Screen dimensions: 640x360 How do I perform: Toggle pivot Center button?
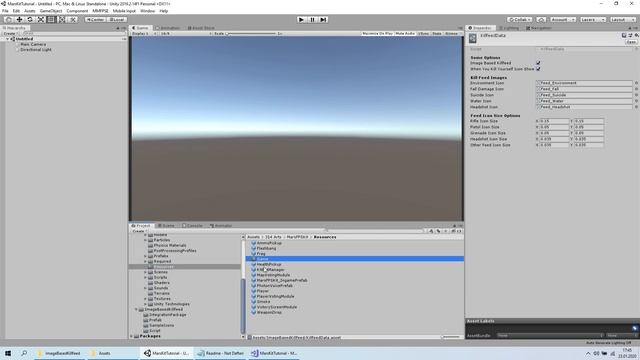coord(95,19)
